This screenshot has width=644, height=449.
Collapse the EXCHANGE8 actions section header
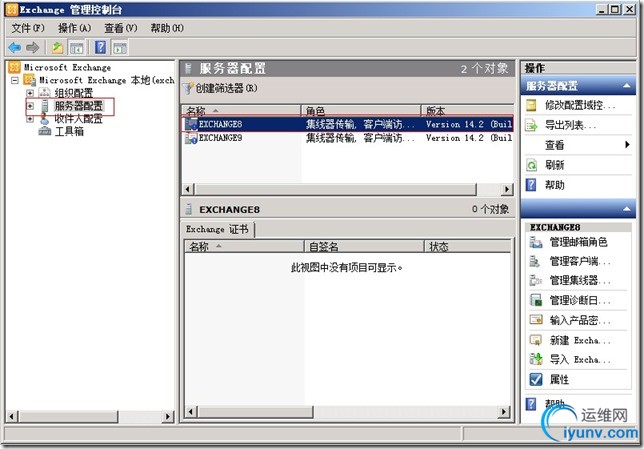(626, 209)
